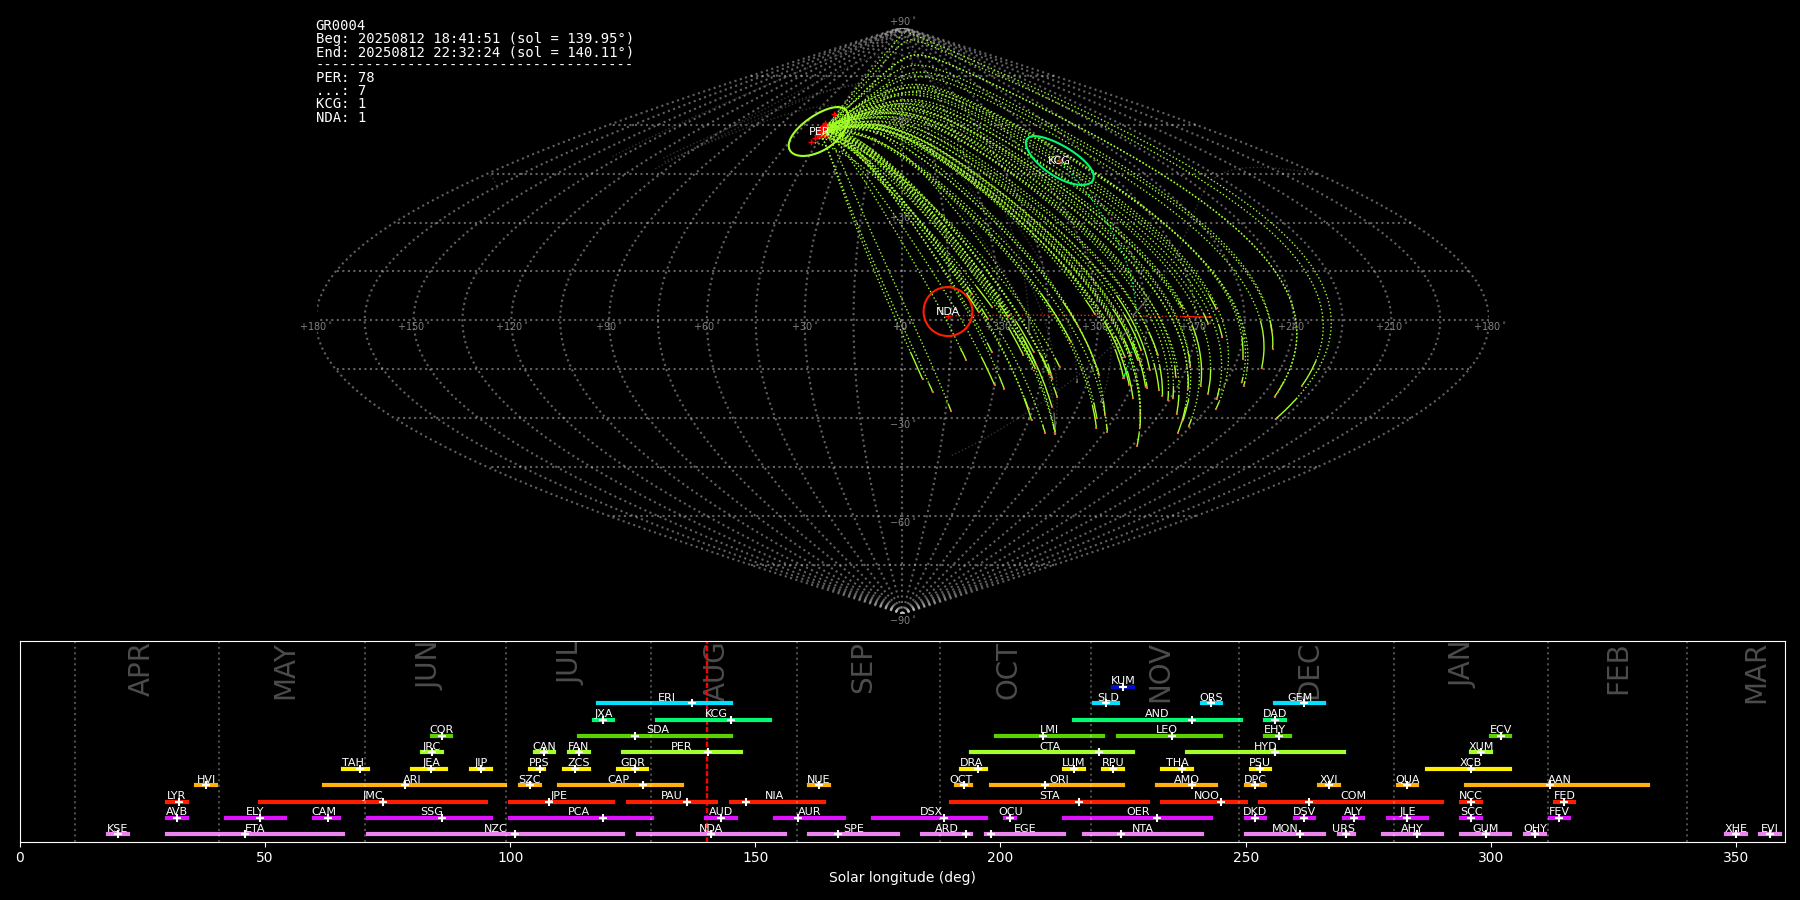This screenshot has width=1800, height=900.
Task: Click the COR shower bar
Action: (x=441, y=736)
